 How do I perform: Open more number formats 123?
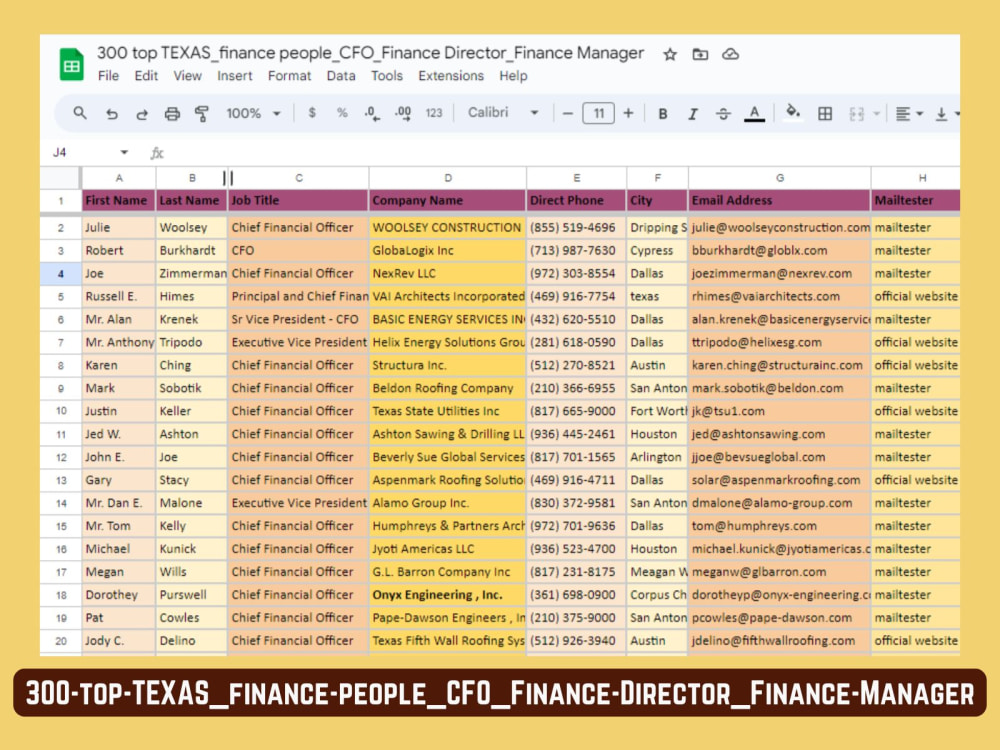pos(434,113)
